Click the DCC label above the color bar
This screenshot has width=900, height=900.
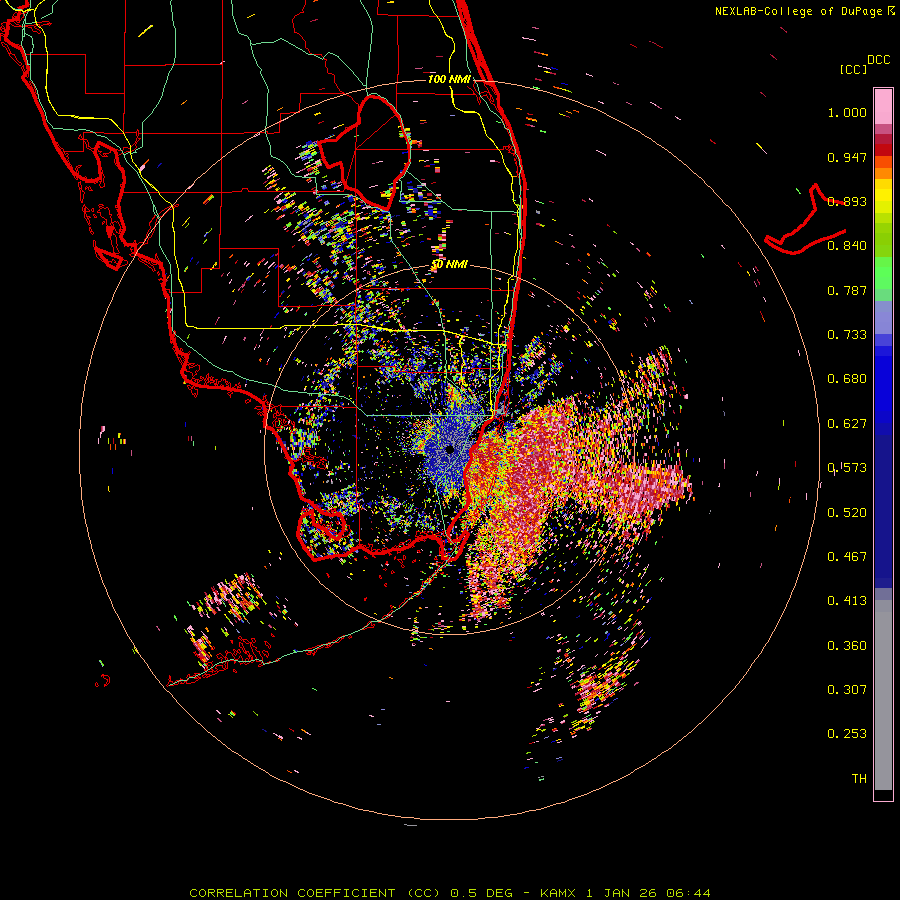pos(878,60)
